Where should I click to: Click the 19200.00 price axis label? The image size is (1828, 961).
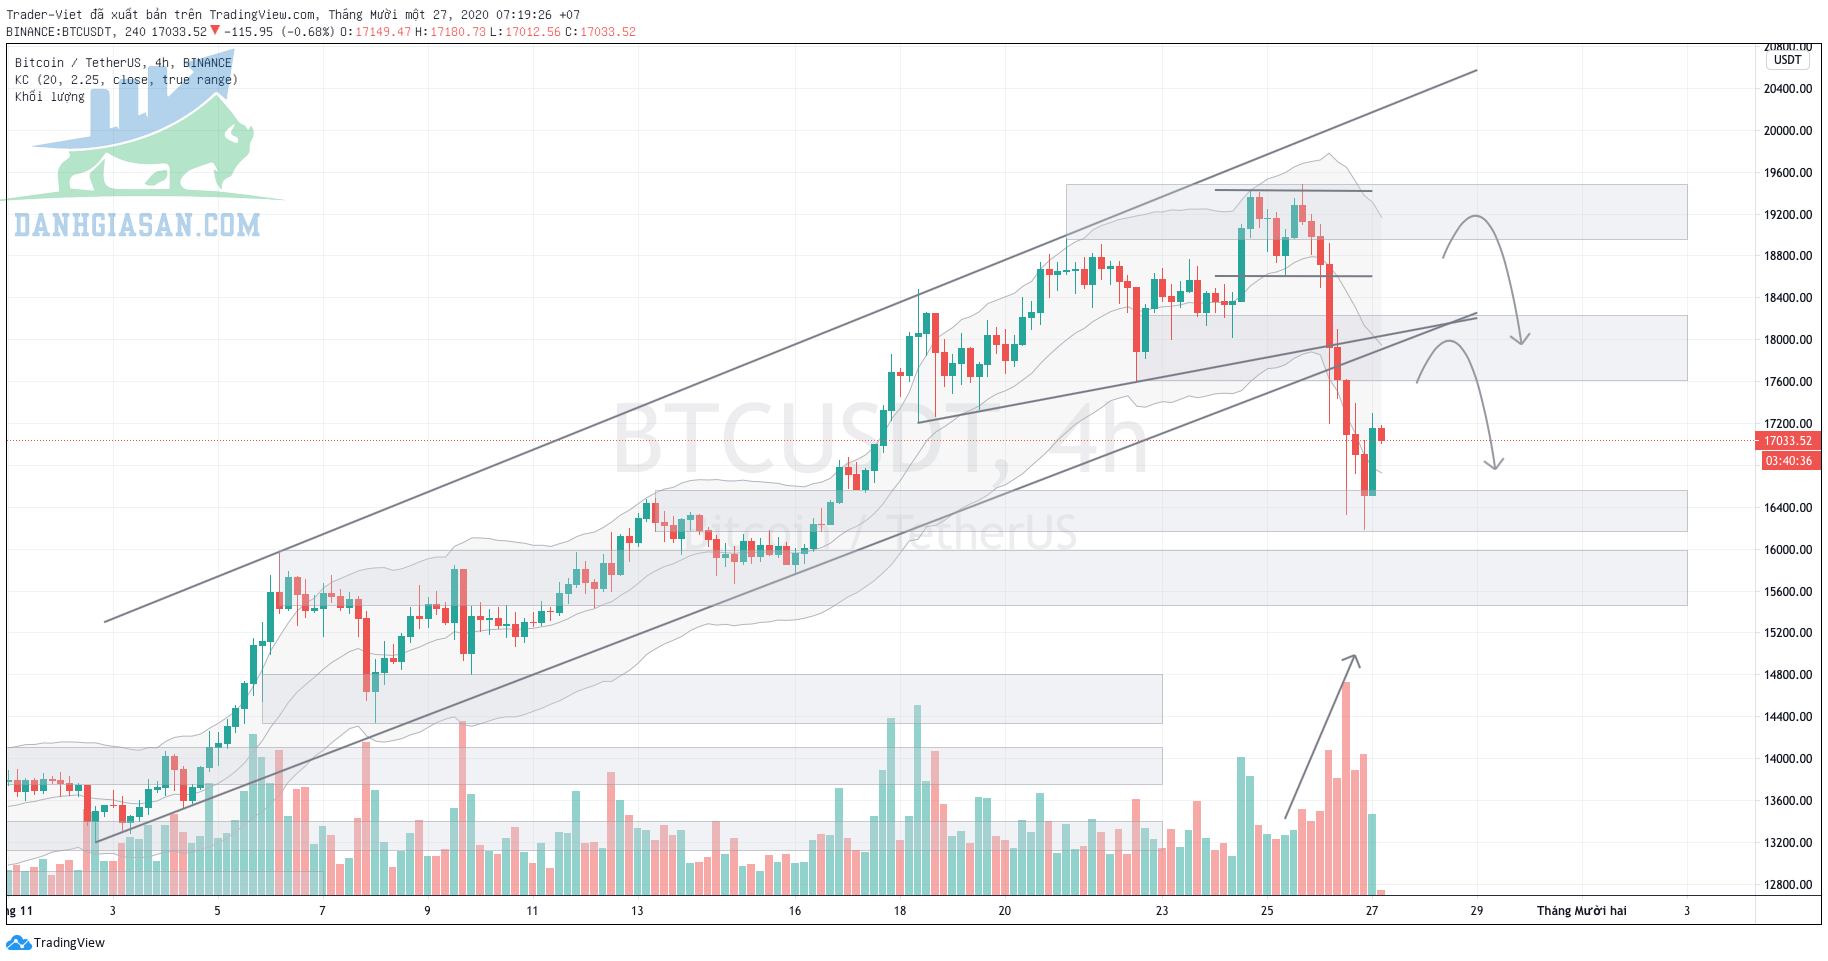(1787, 215)
